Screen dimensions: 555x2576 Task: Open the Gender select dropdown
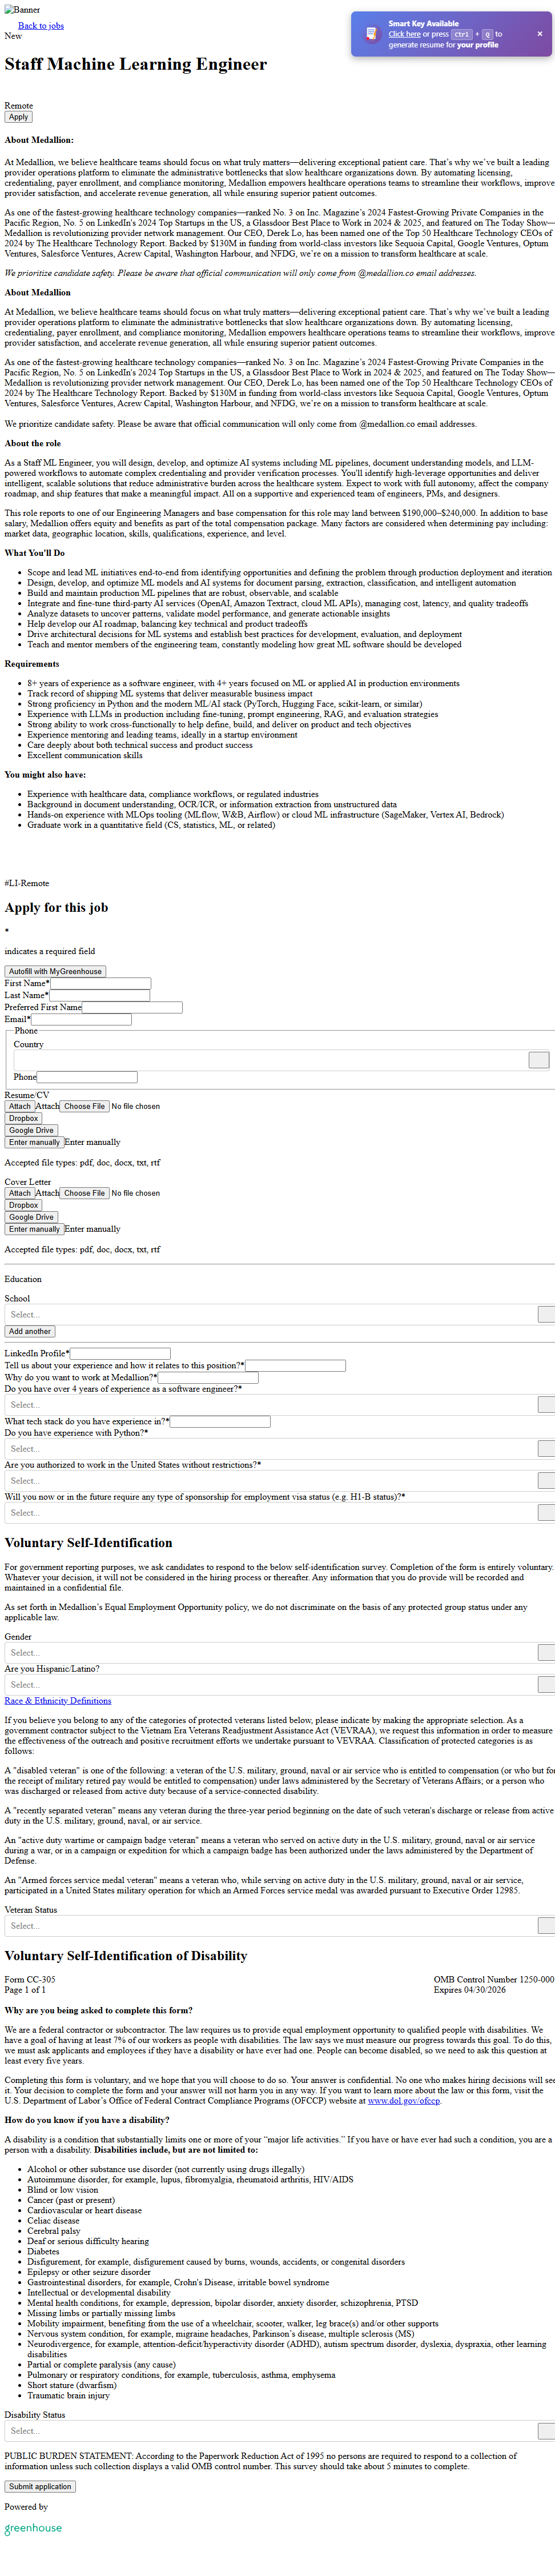coord(546,1653)
